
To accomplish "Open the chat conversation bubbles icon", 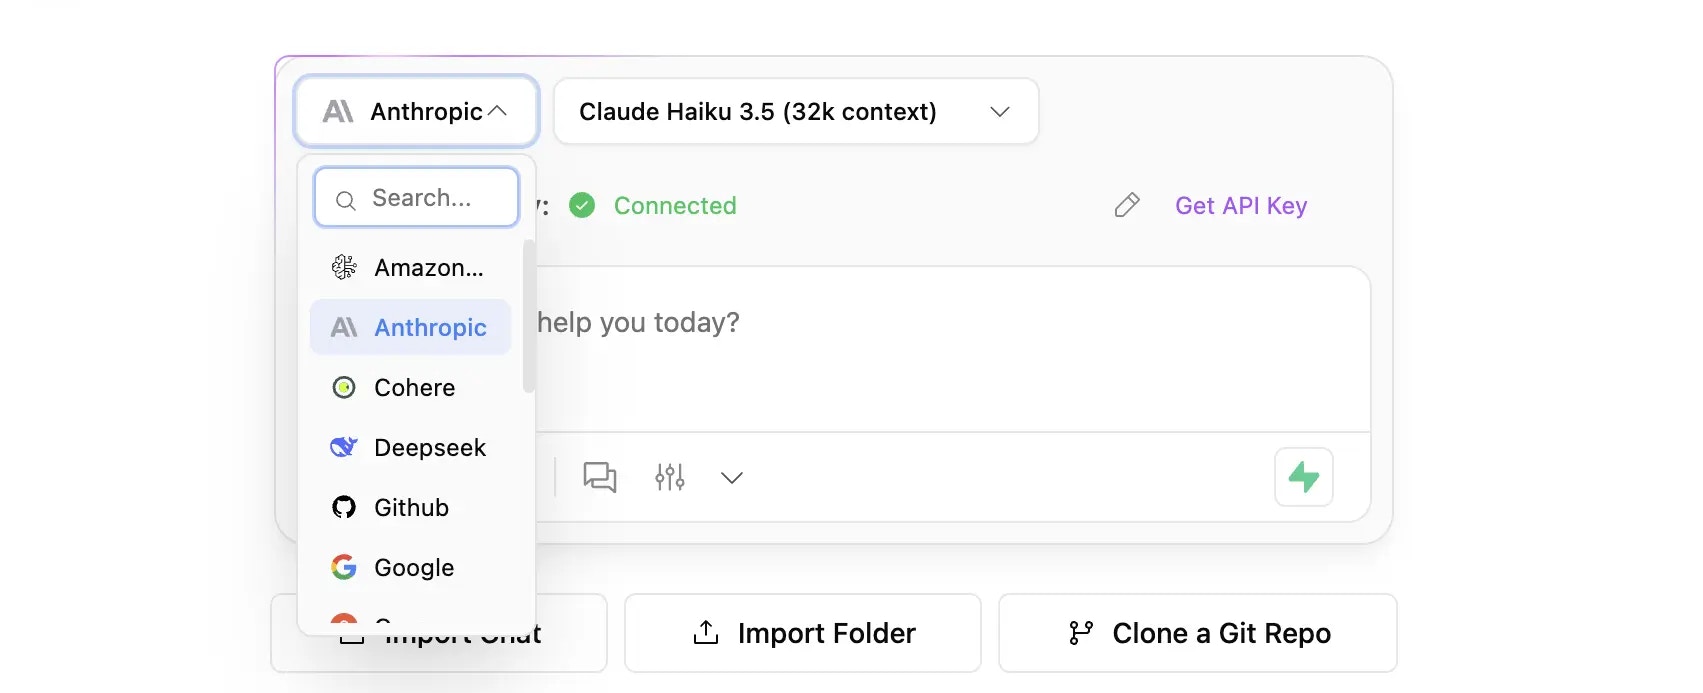I will tap(600, 477).
